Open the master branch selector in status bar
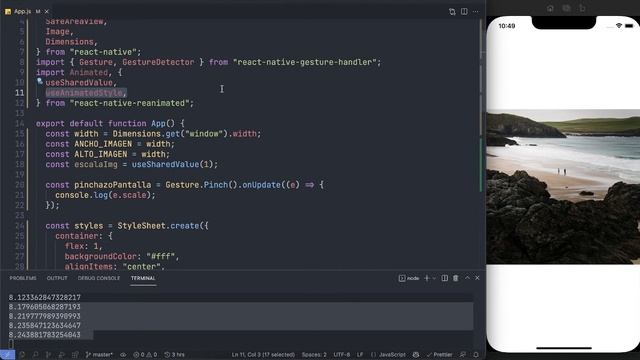640x360 pixels. click(99, 355)
